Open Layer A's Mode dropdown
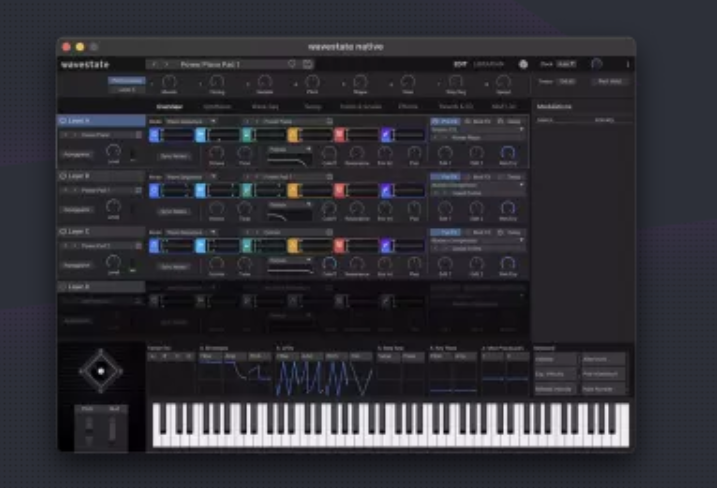Viewport: 717px width, 488px height. tap(190, 121)
